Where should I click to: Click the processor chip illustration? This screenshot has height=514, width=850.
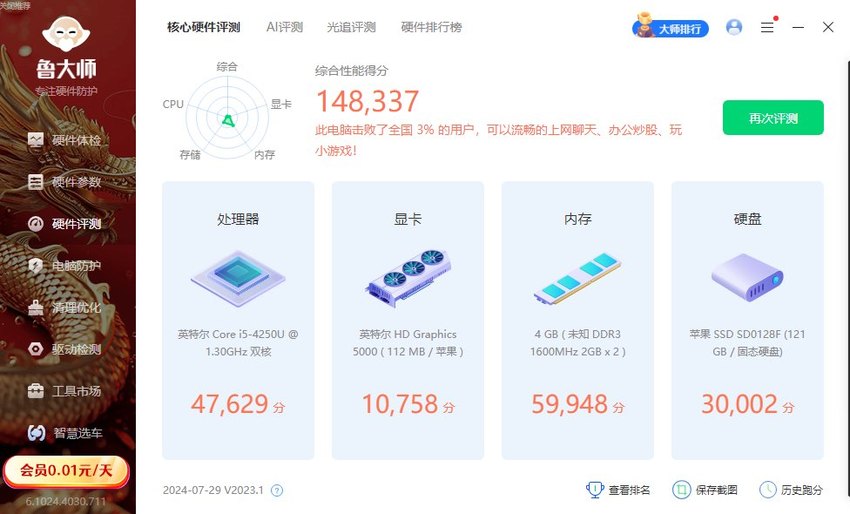click(238, 278)
